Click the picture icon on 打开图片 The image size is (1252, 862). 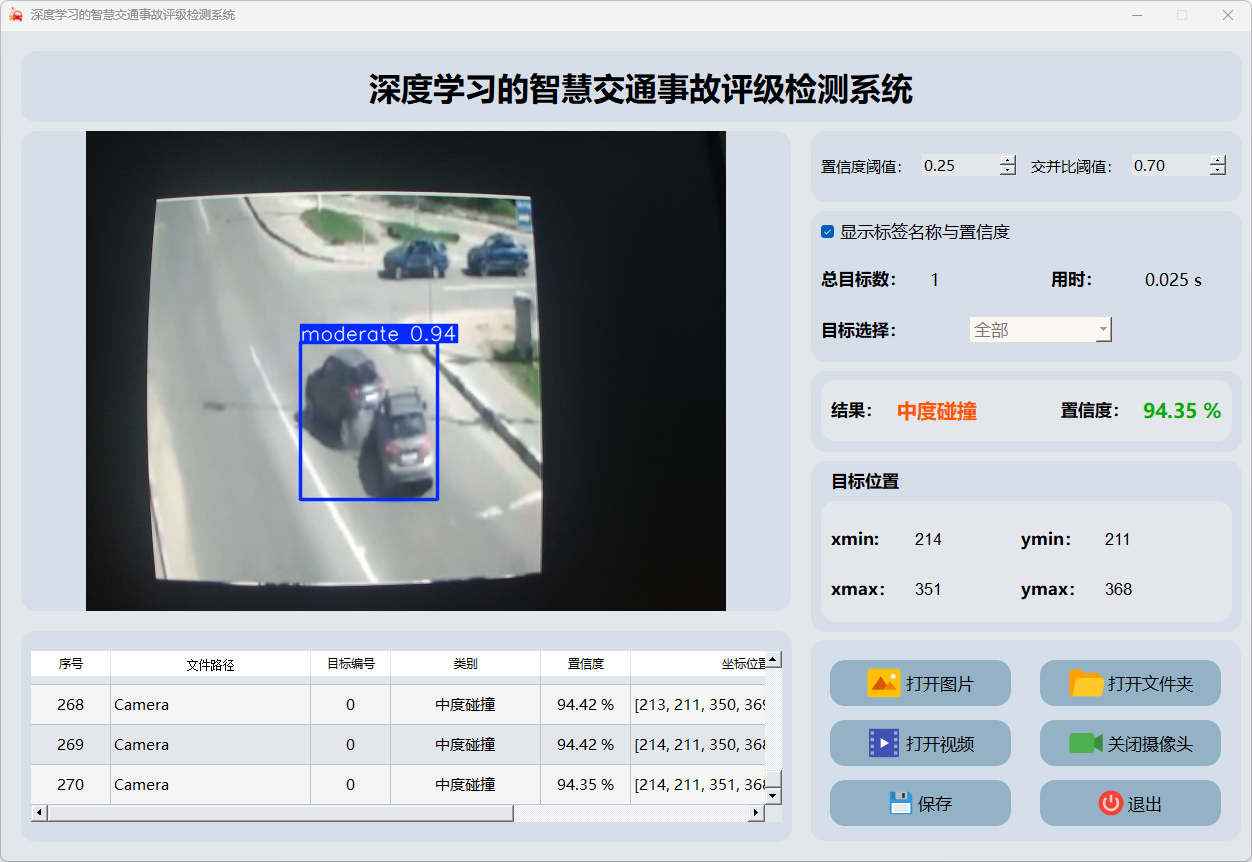tap(884, 684)
